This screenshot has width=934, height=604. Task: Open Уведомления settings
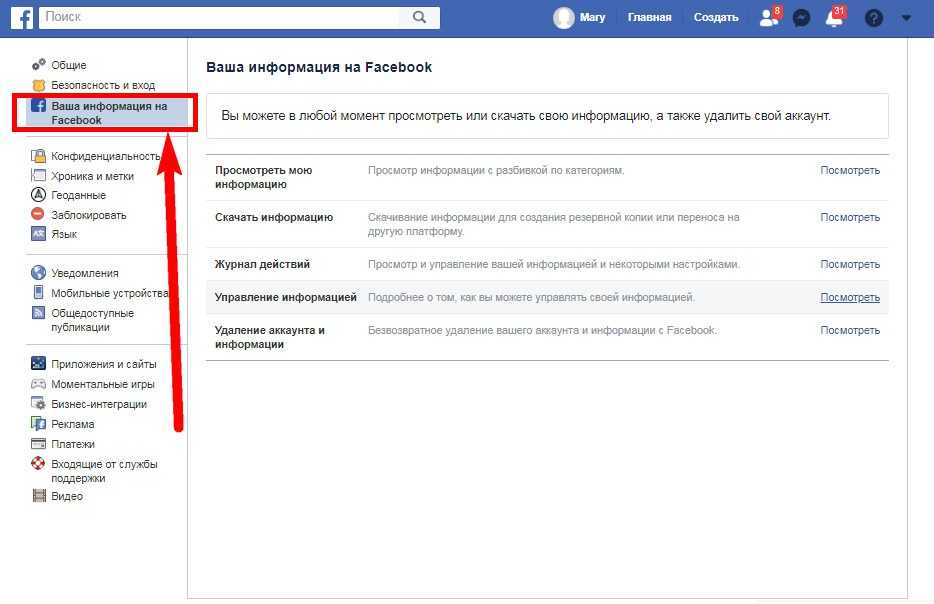(x=85, y=273)
